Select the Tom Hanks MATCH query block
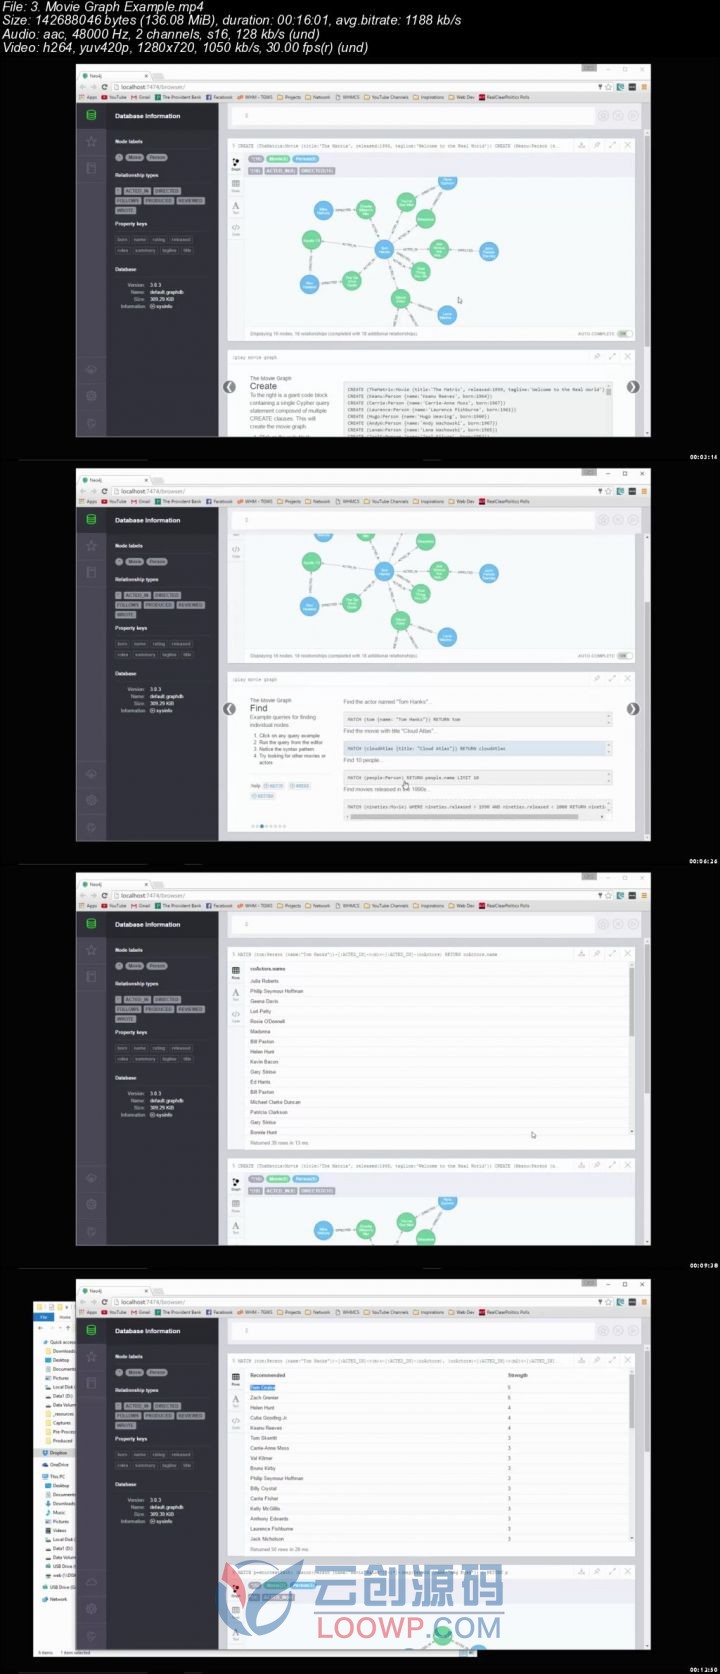This screenshot has width=720, height=1674. tap(477, 719)
